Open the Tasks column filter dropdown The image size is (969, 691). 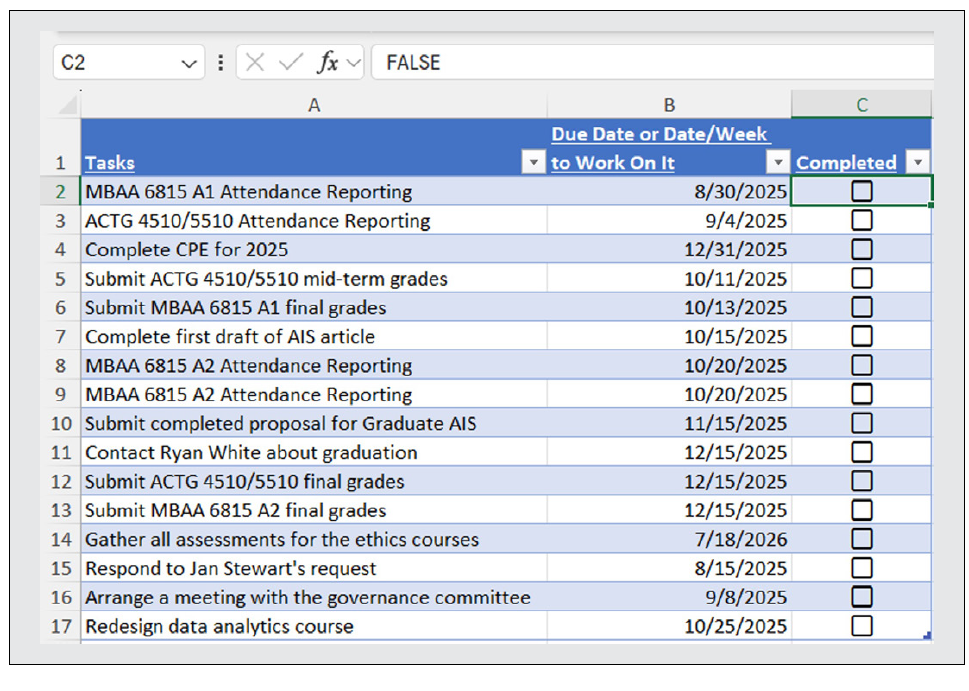535,163
